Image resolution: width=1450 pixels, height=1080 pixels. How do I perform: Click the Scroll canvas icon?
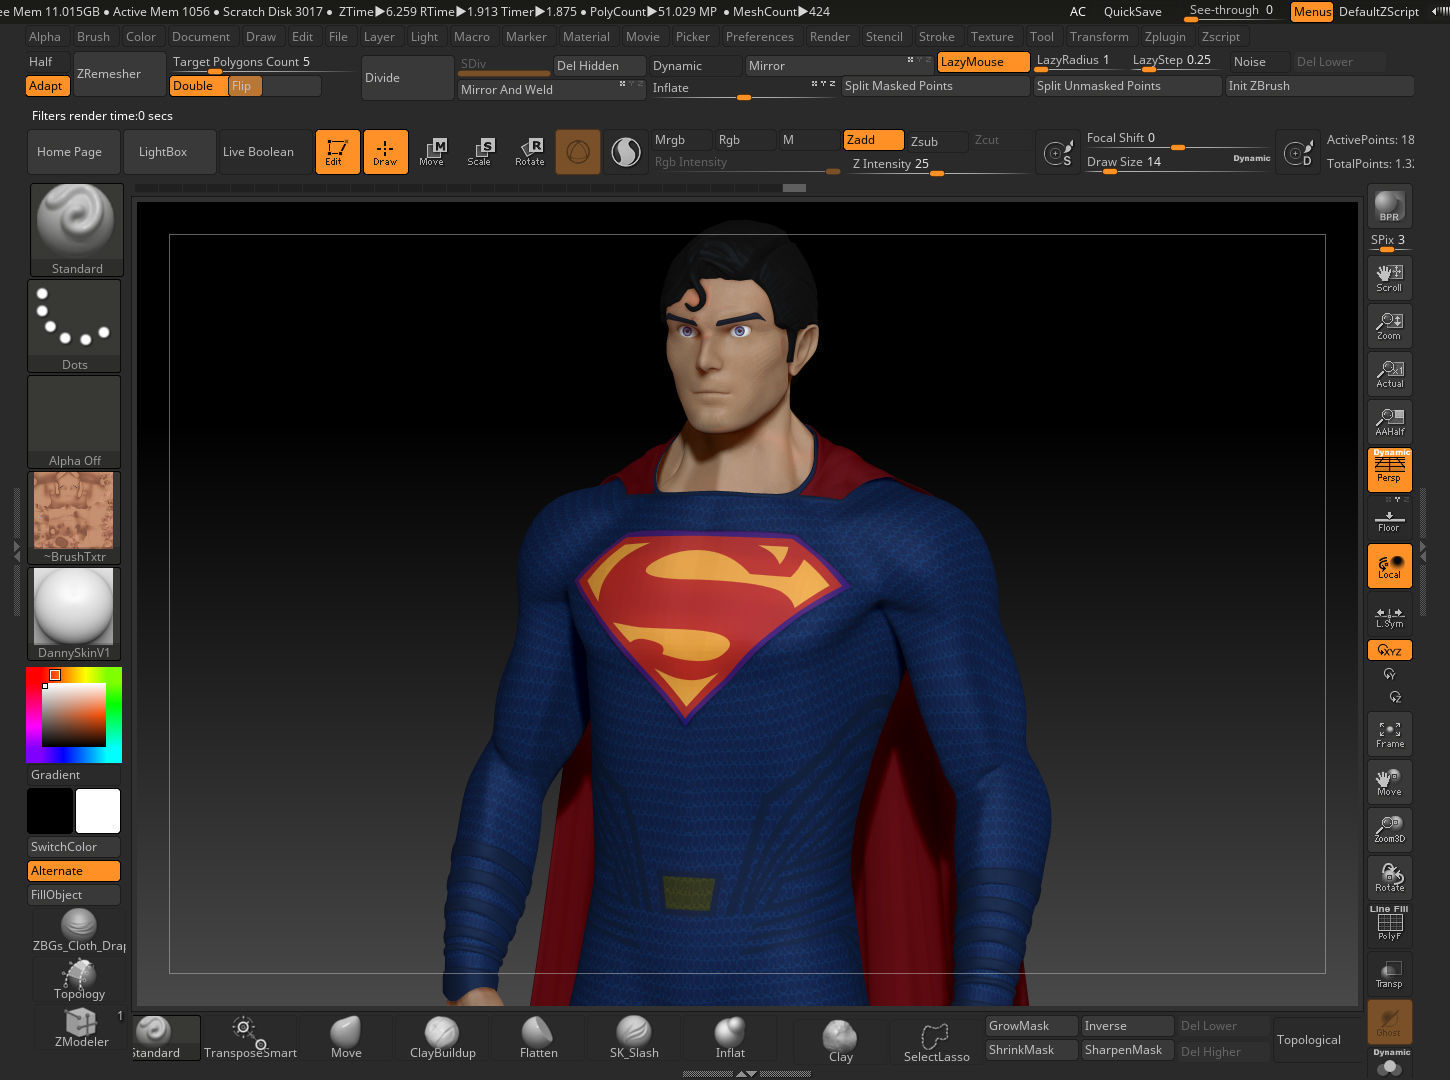(x=1390, y=278)
